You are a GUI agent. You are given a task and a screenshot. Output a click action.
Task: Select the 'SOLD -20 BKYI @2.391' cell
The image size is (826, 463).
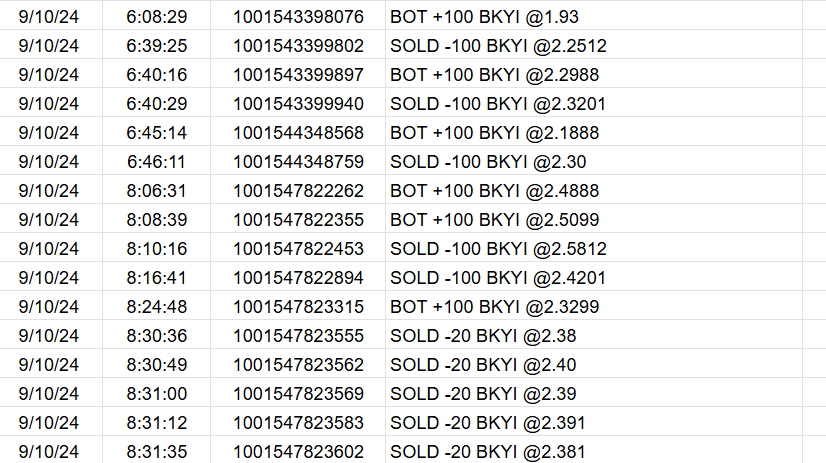(487, 423)
